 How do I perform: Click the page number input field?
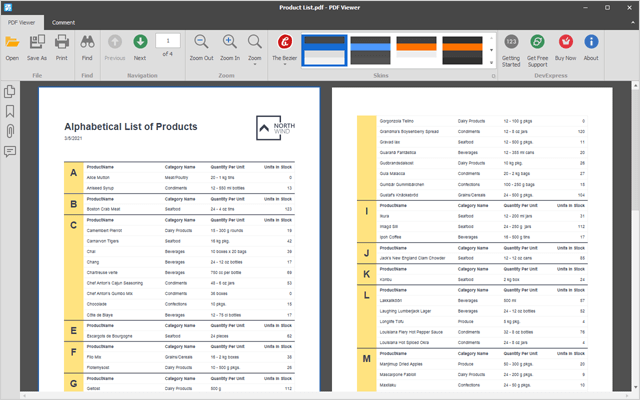(x=168, y=41)
